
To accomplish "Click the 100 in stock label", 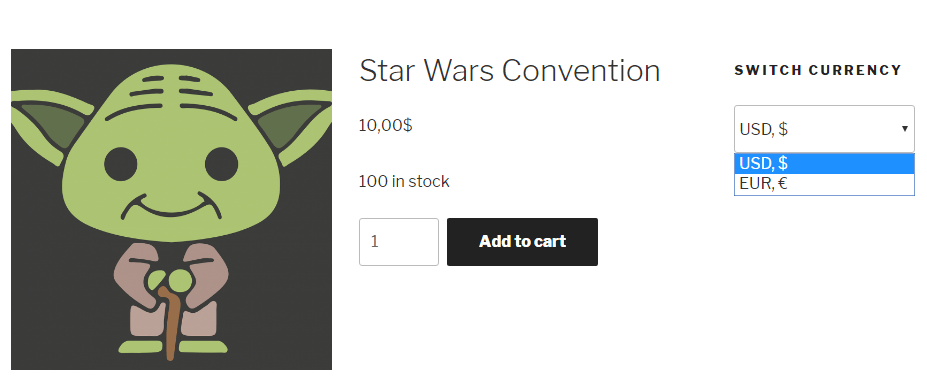I will (404, 181).
